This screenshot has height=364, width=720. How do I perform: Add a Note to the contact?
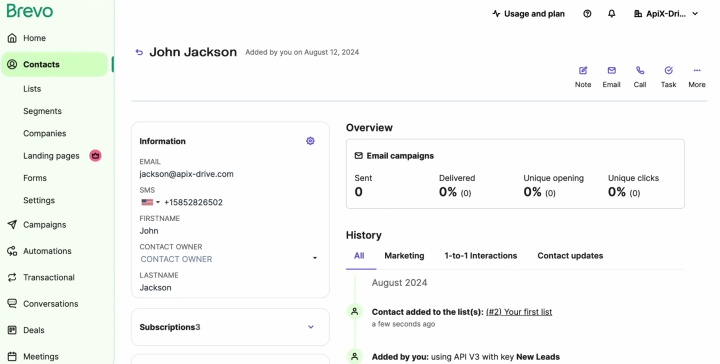point(583,77)
